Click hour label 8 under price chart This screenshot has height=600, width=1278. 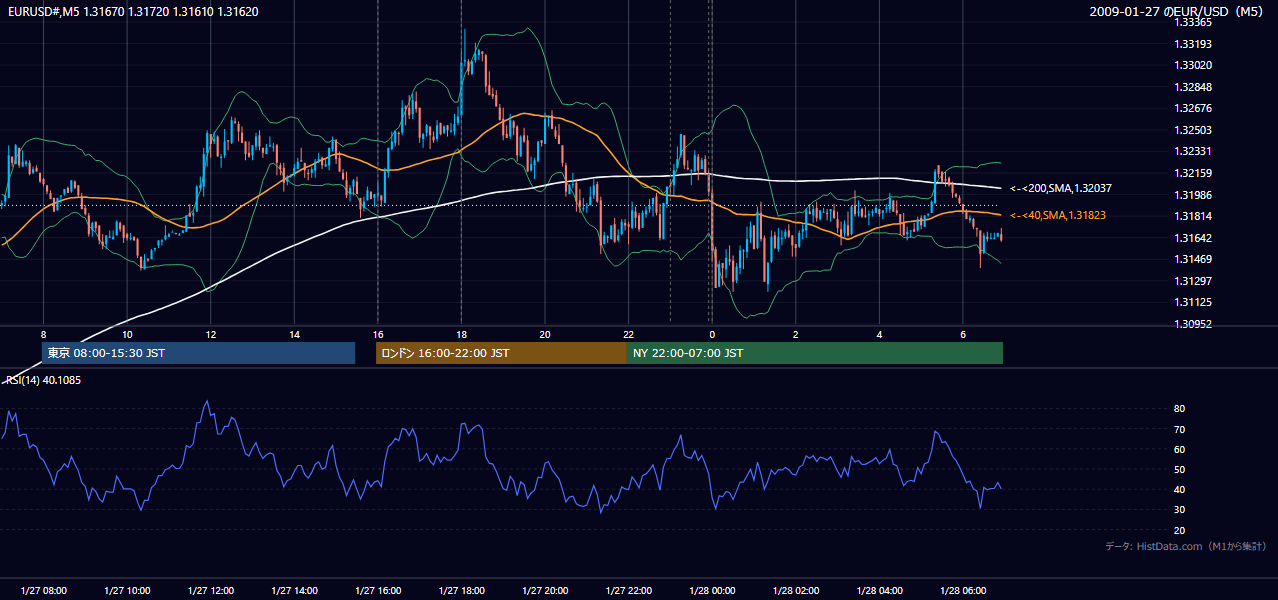tap(43, 334)
